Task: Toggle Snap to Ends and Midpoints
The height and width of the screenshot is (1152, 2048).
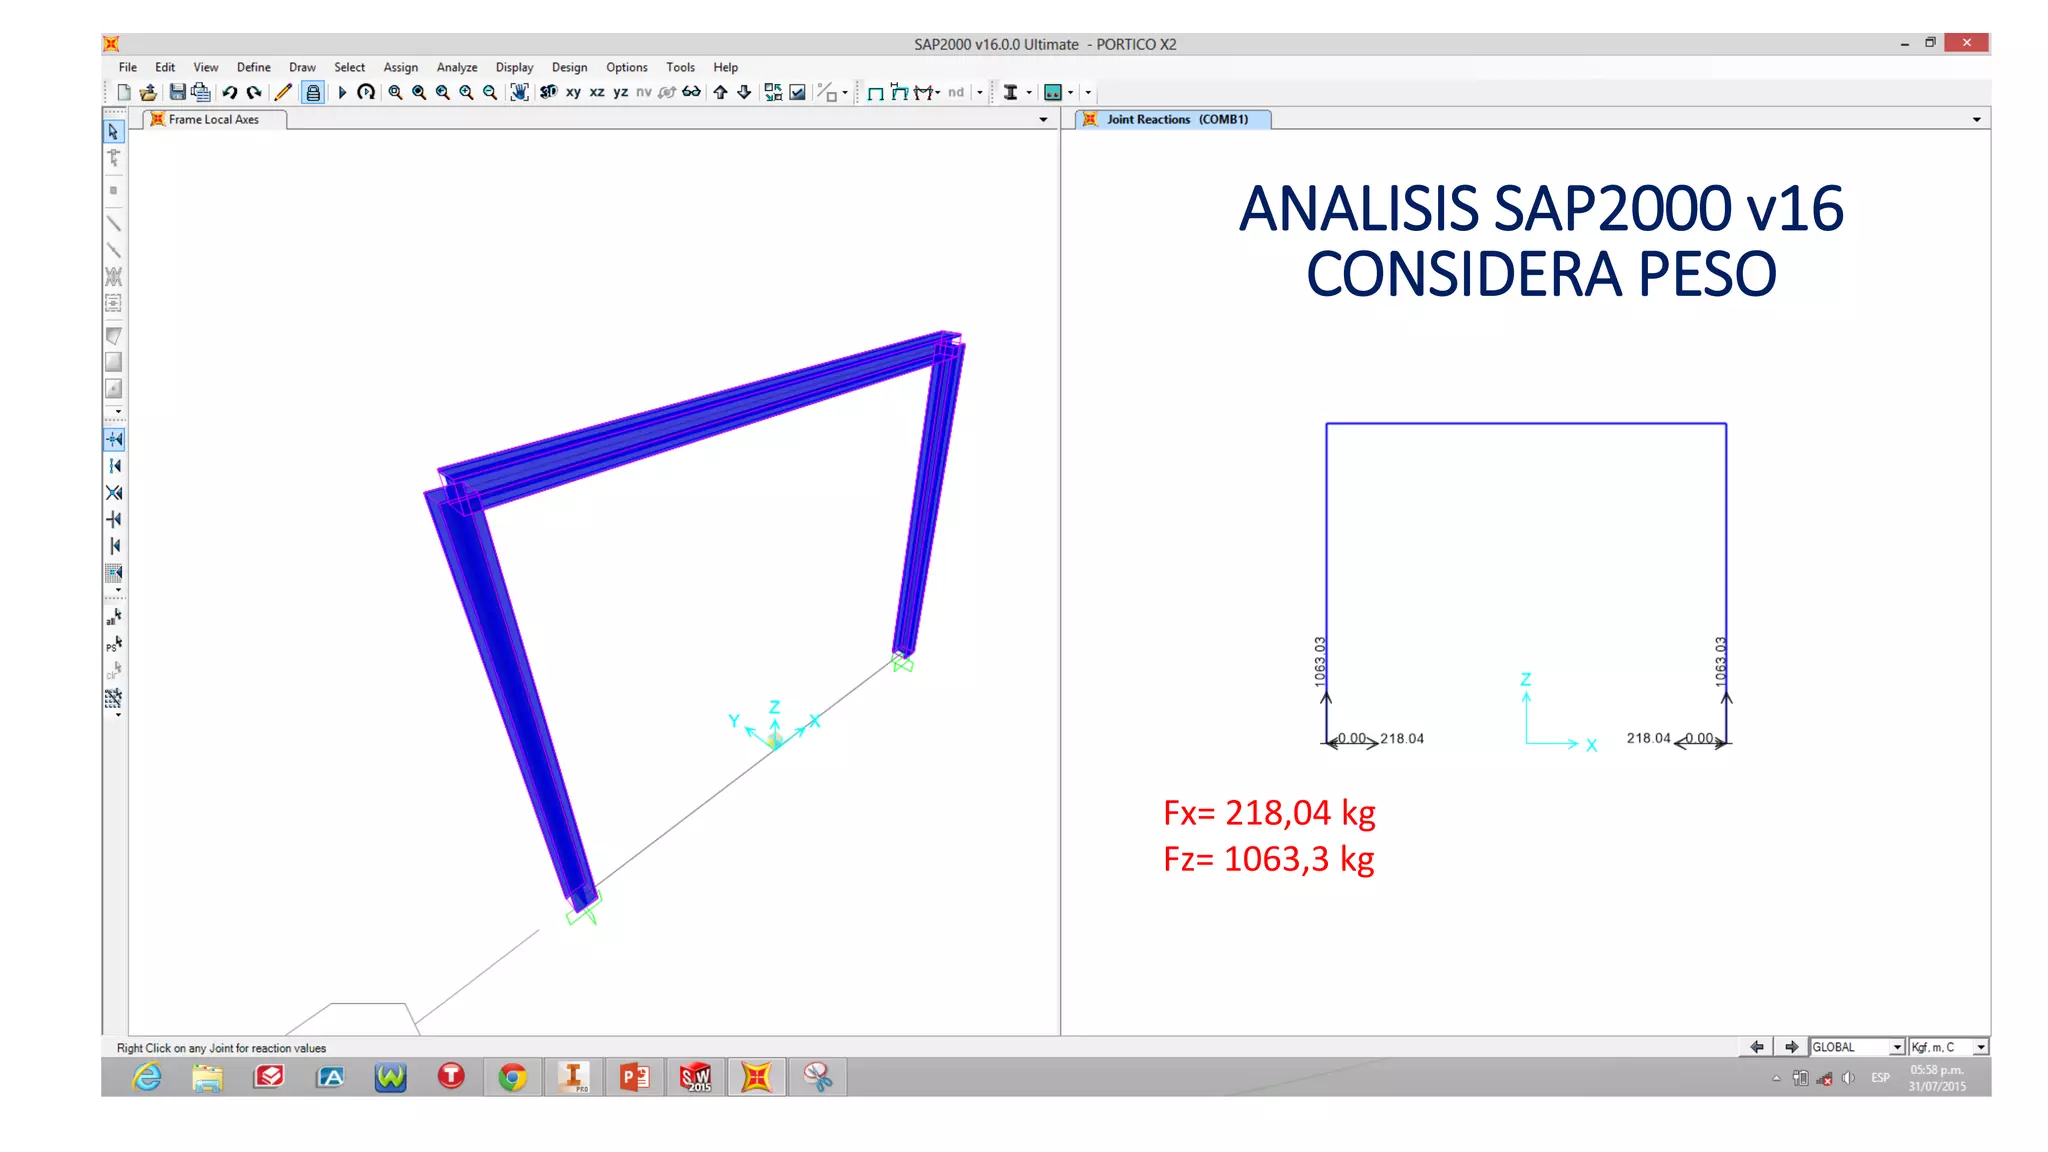Action: coord(114,466)
